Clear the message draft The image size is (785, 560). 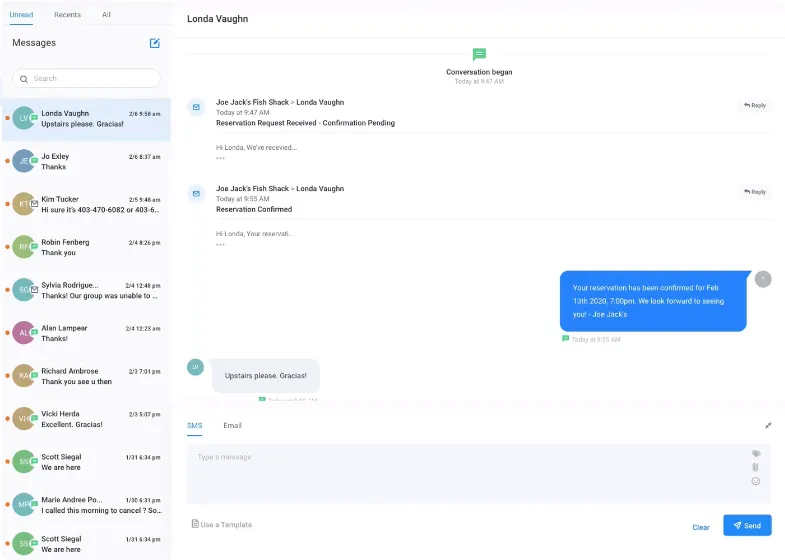pos(701,527)
